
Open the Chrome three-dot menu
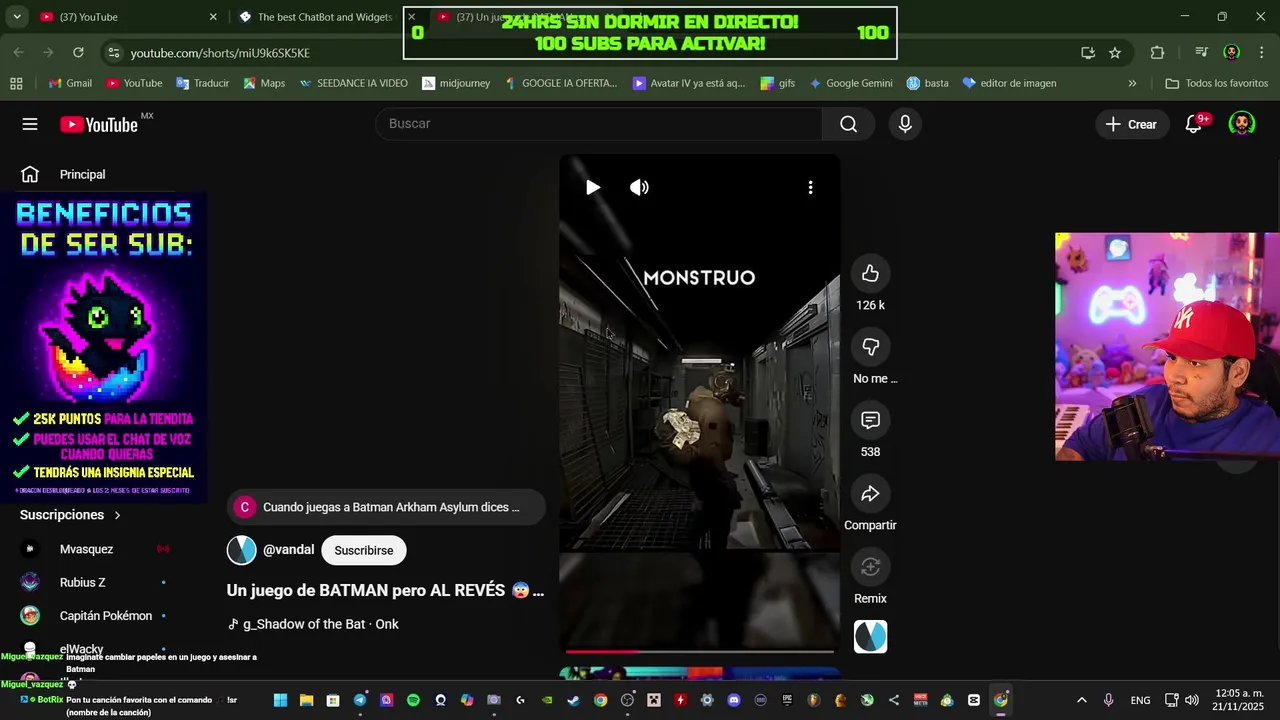pyautogui.click(x=1262, y=53)
